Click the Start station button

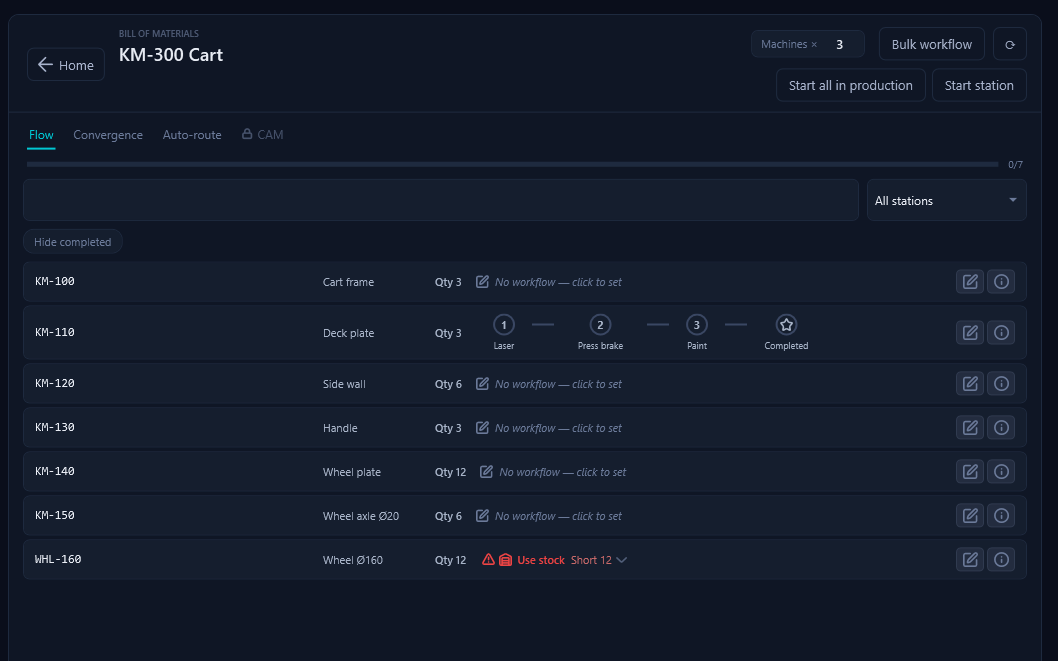pos(978,86)
